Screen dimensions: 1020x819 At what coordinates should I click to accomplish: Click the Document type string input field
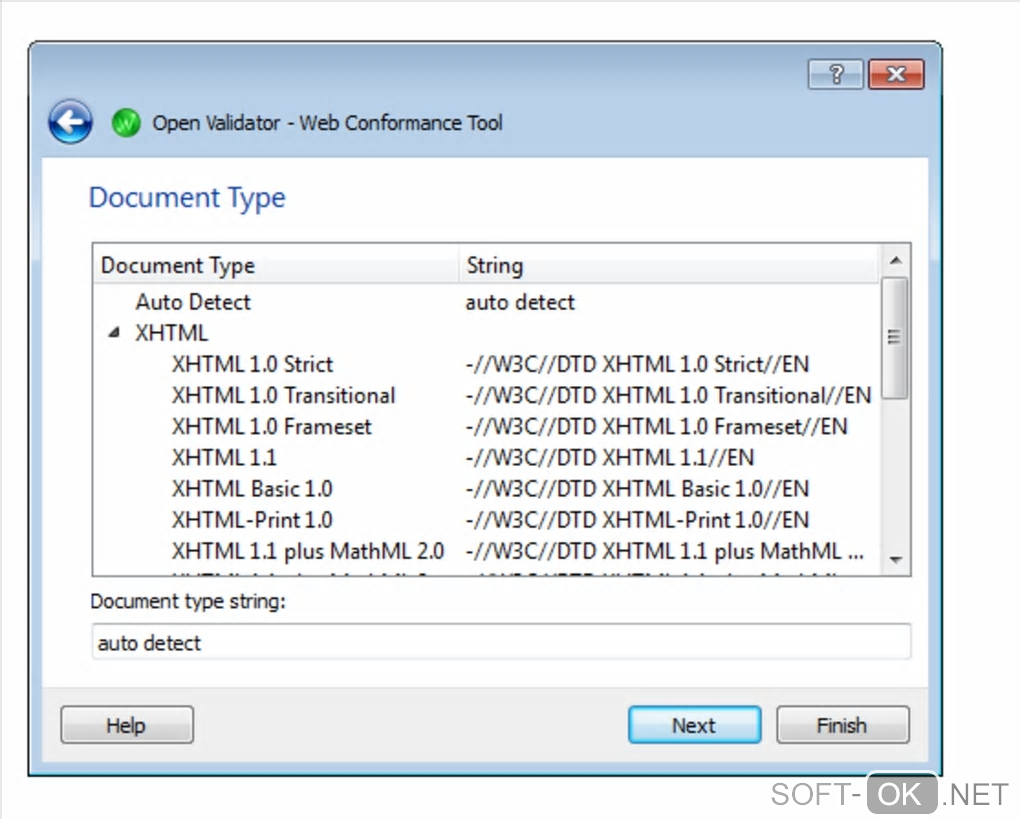tap(500, 642)
